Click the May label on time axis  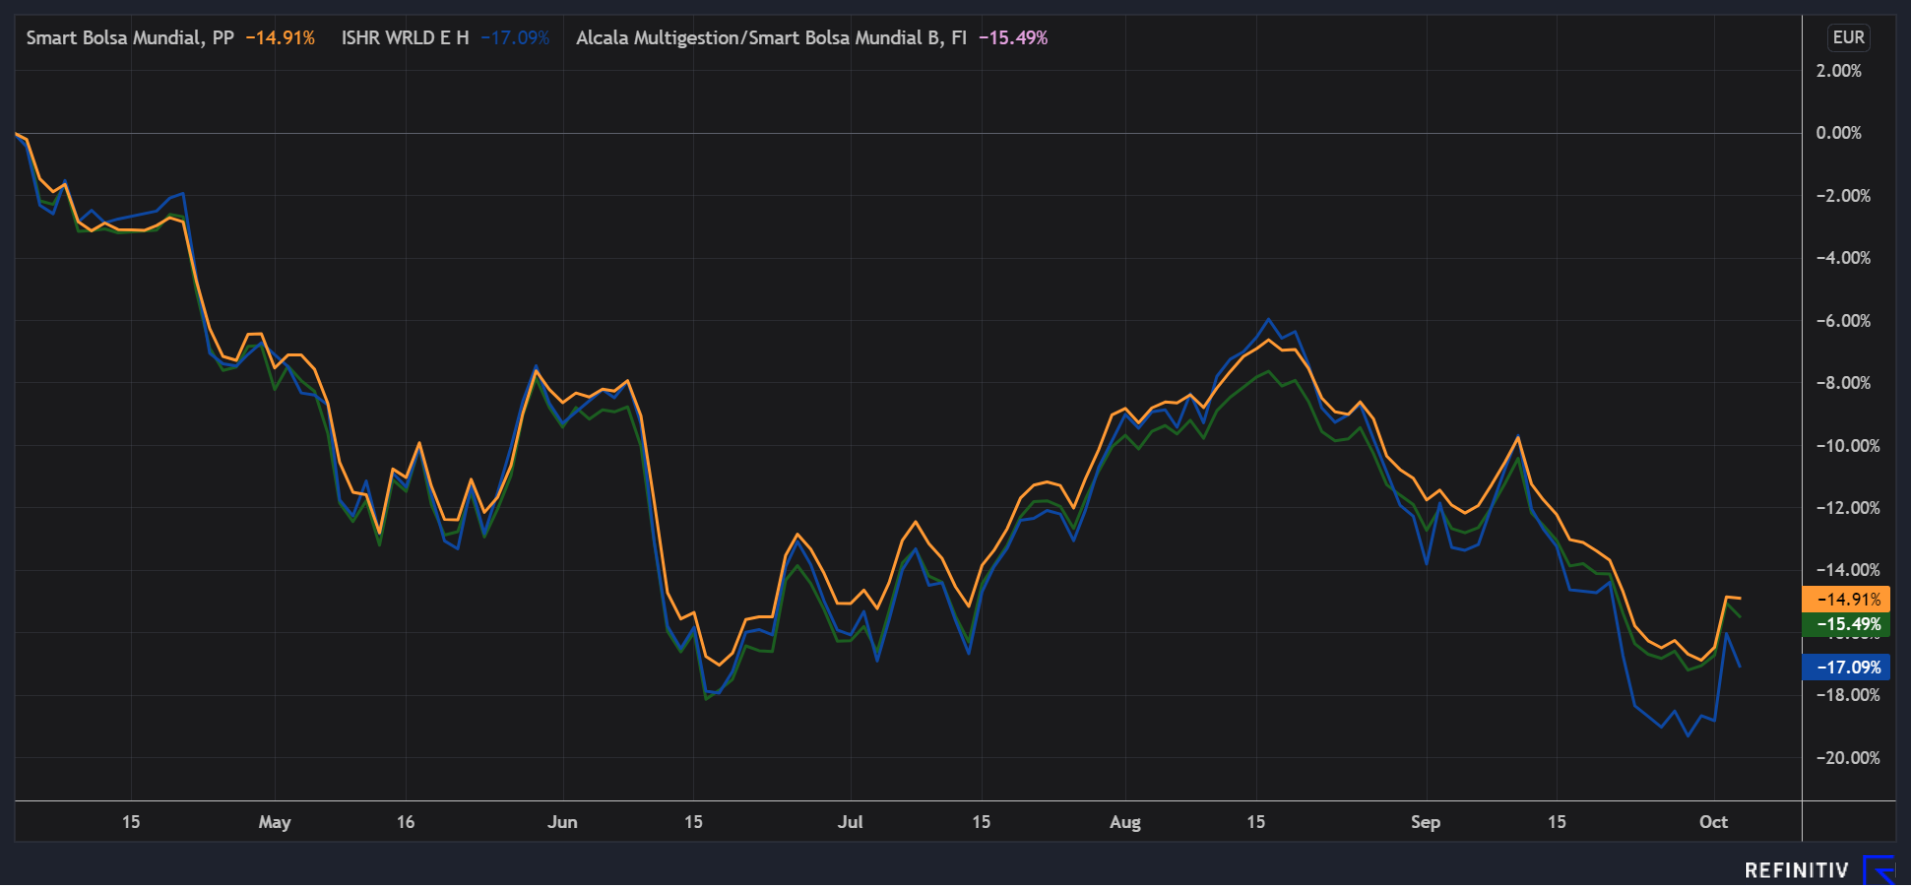[274, 822]
